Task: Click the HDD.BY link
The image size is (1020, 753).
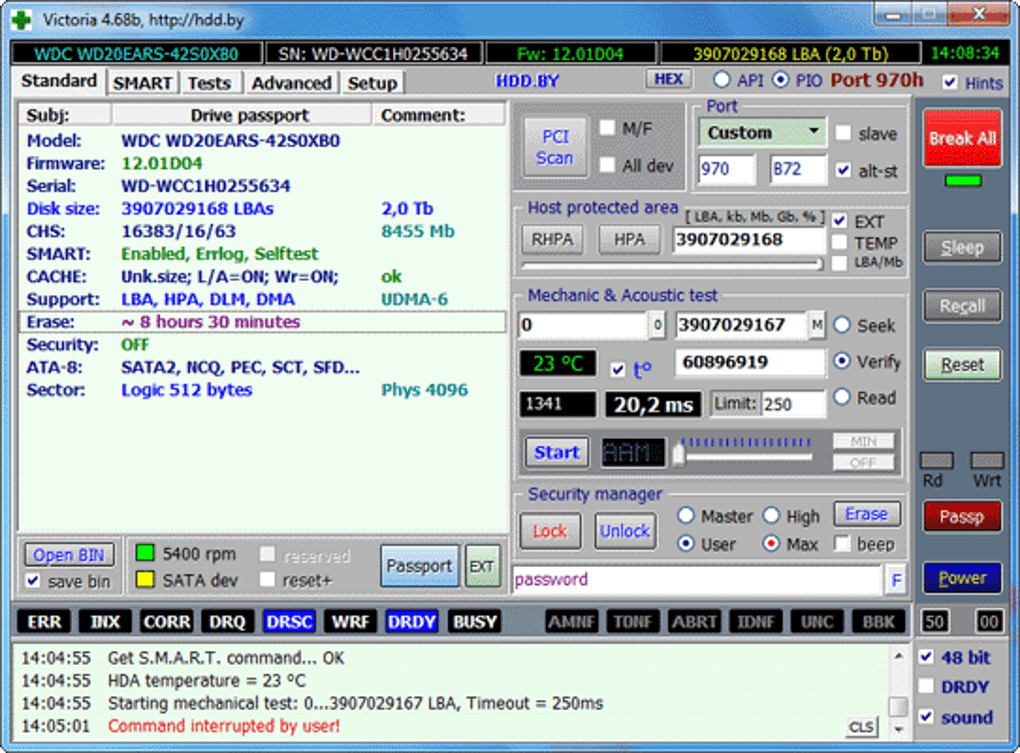Action: (527, 81)
